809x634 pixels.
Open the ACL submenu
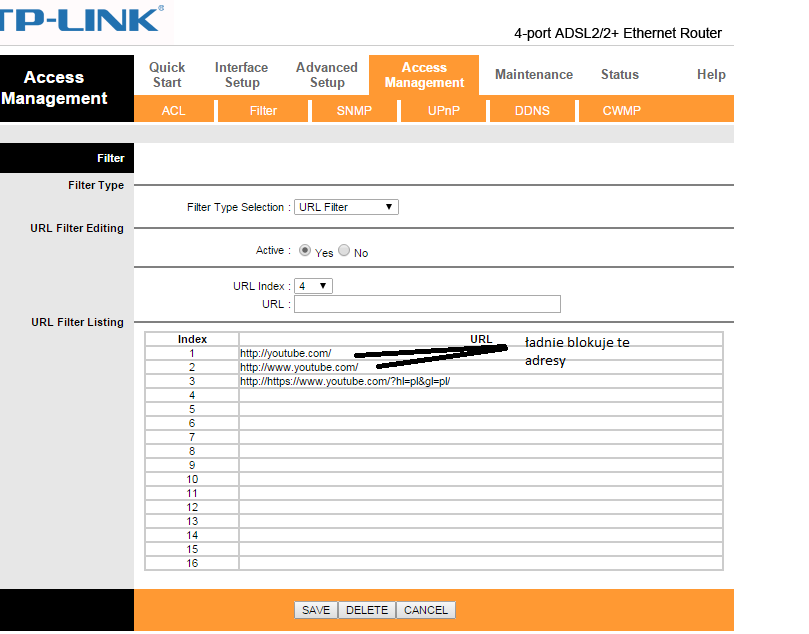(173, 110)
